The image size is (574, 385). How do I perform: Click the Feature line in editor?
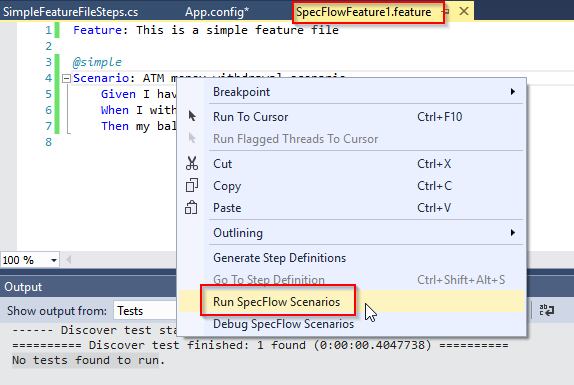coord(206,30)
